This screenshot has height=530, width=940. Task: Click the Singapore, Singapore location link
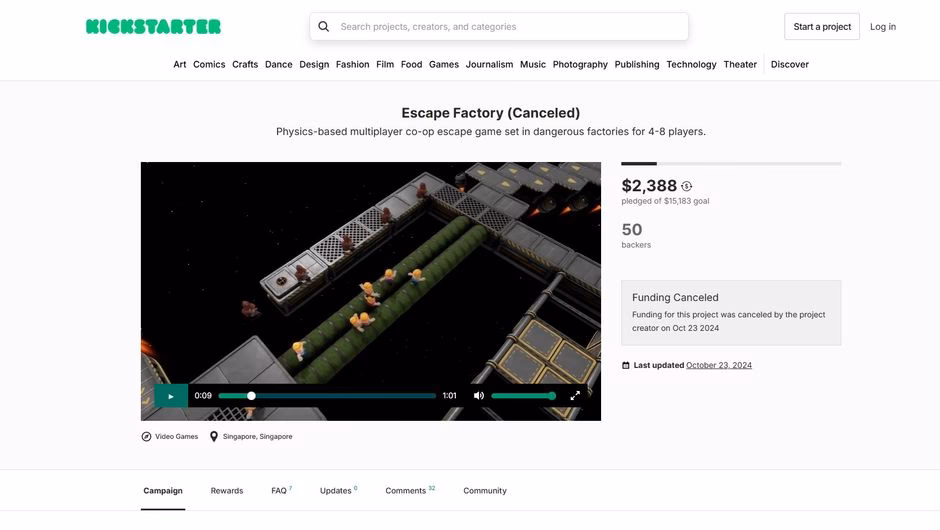click(258, 436)
